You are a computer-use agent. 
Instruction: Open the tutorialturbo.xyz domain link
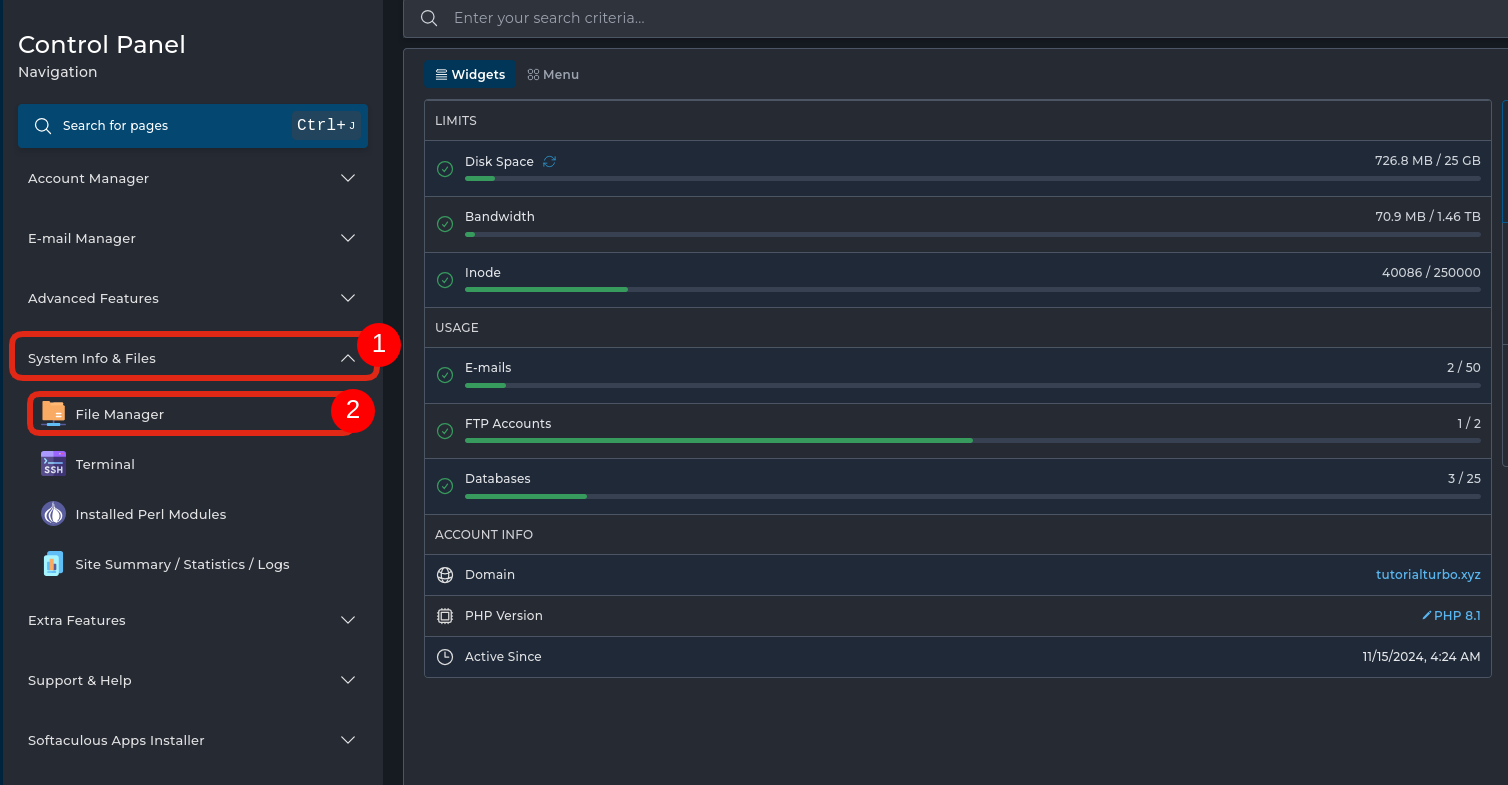[x=1428, y=575]
